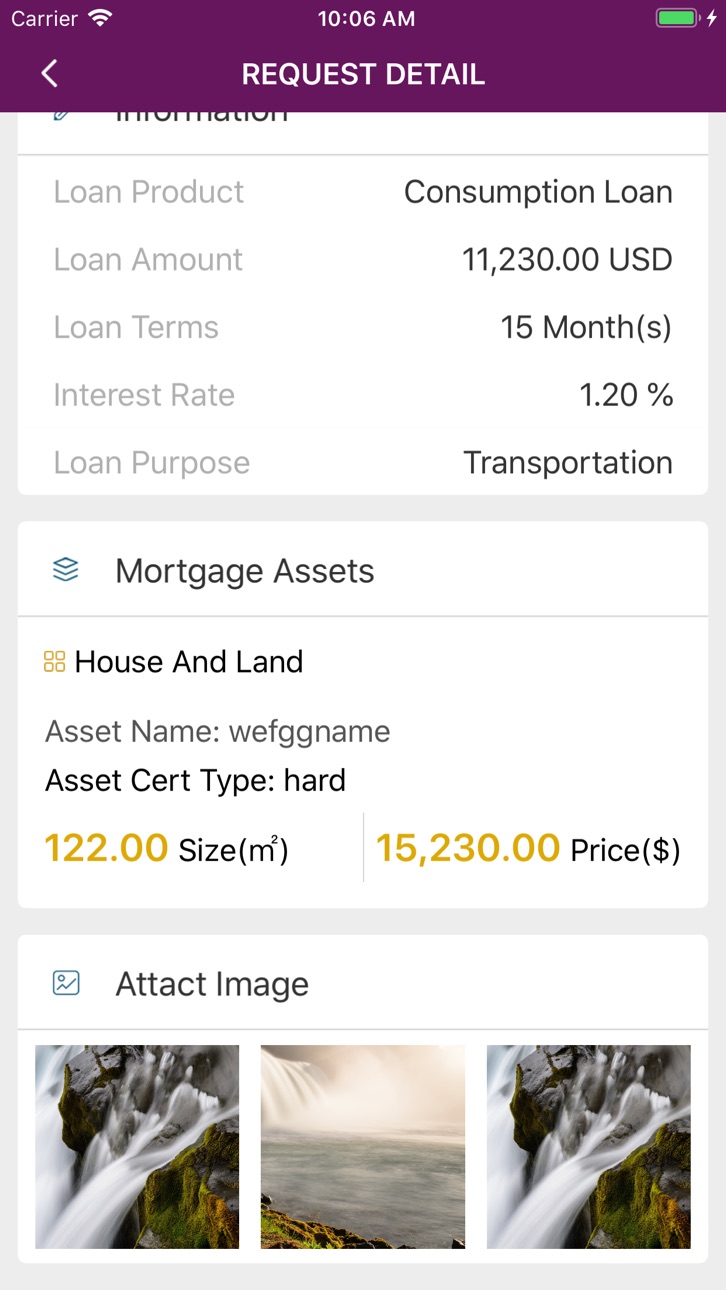The width and height of the screenshot is (726, 1290).
Task: Tap the Consumption Loan product value
Action: (538, 192)
